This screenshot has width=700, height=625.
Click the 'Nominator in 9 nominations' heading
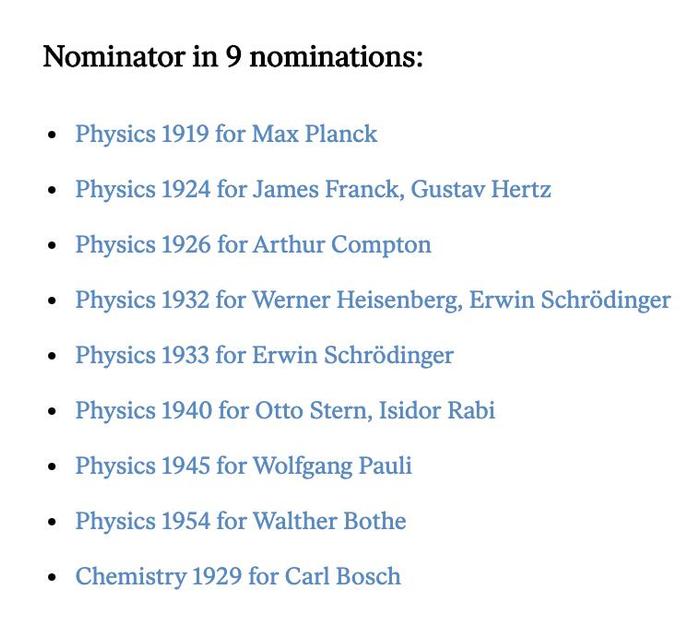pos(233,57)
